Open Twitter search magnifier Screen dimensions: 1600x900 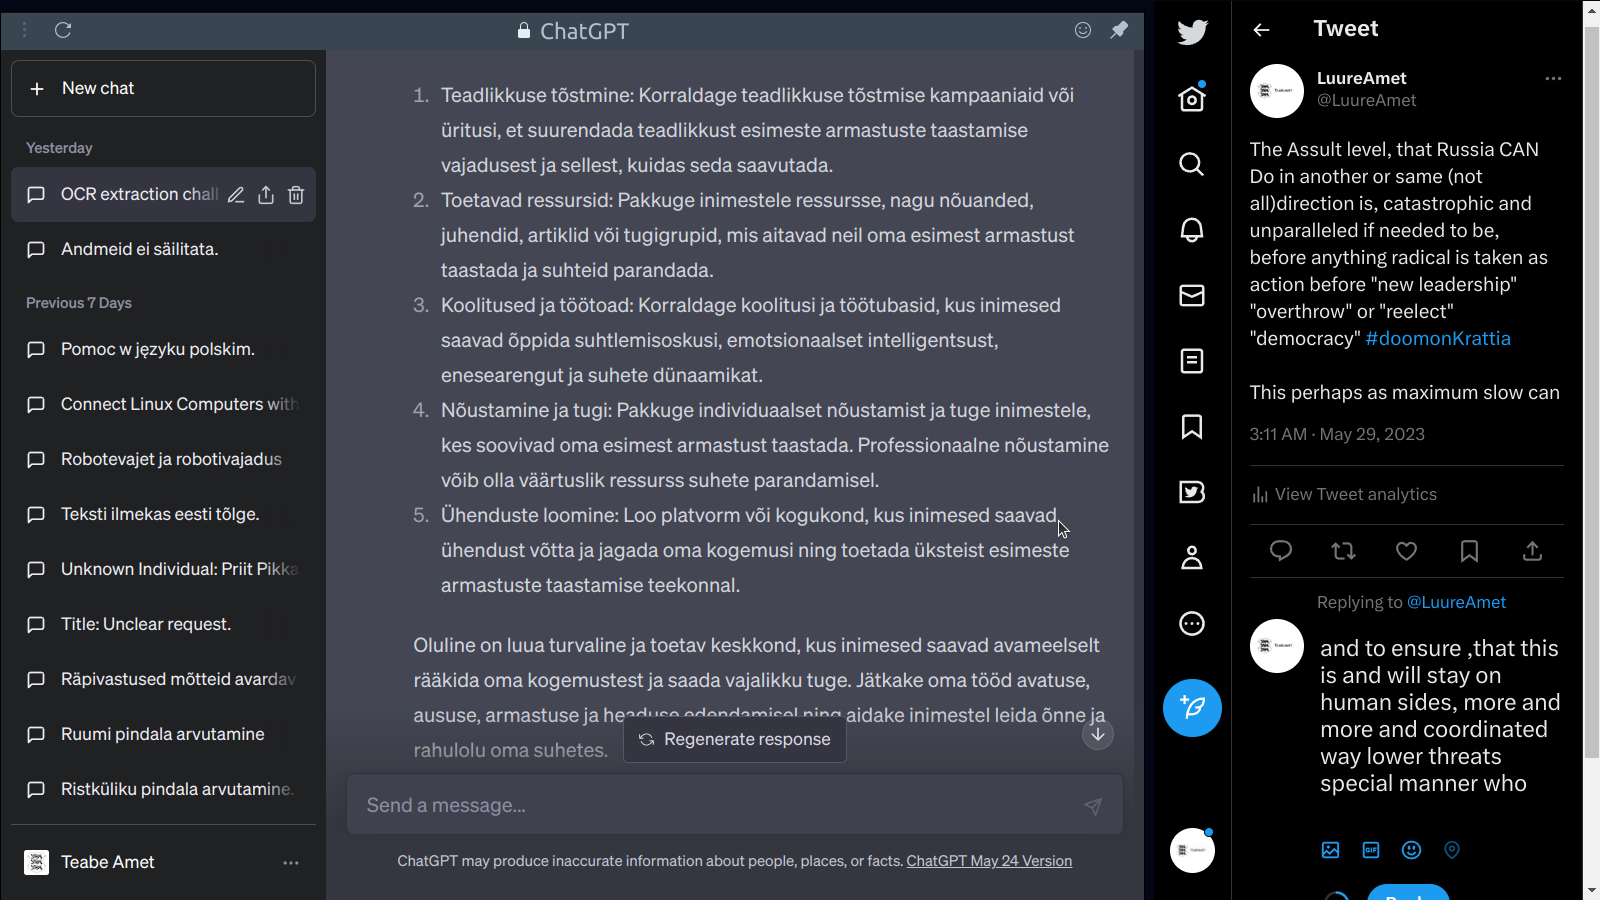pyautogui.click(x=1192, y=164)
